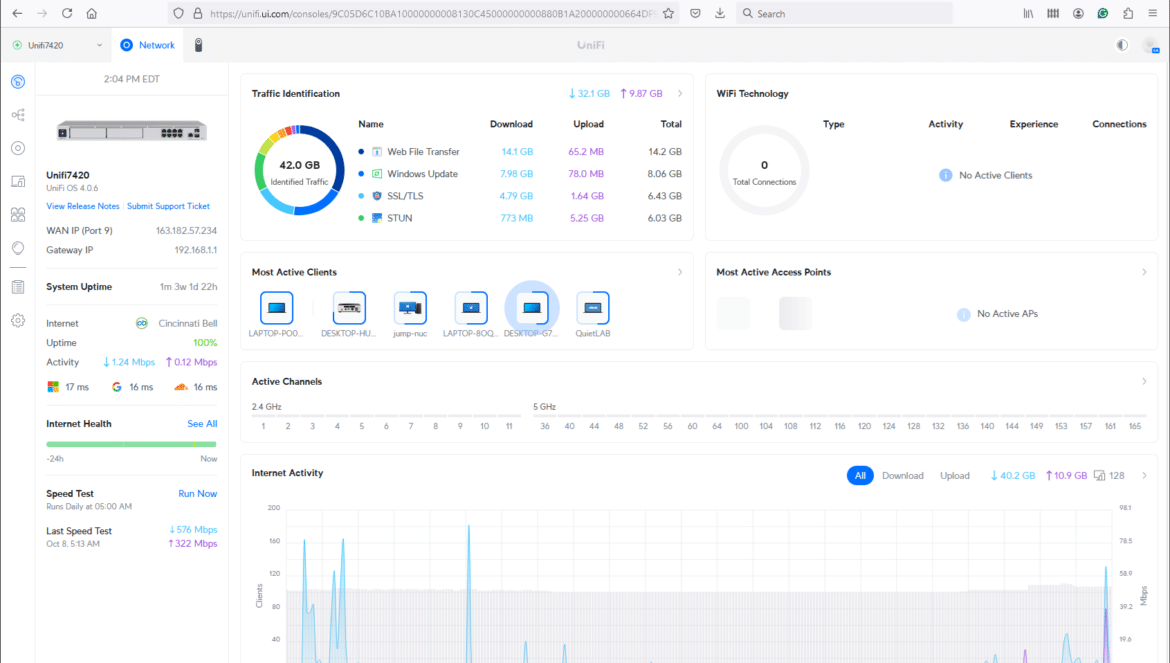Select the STUN traffic row
1170x663 pixels.
pos(519,219)
